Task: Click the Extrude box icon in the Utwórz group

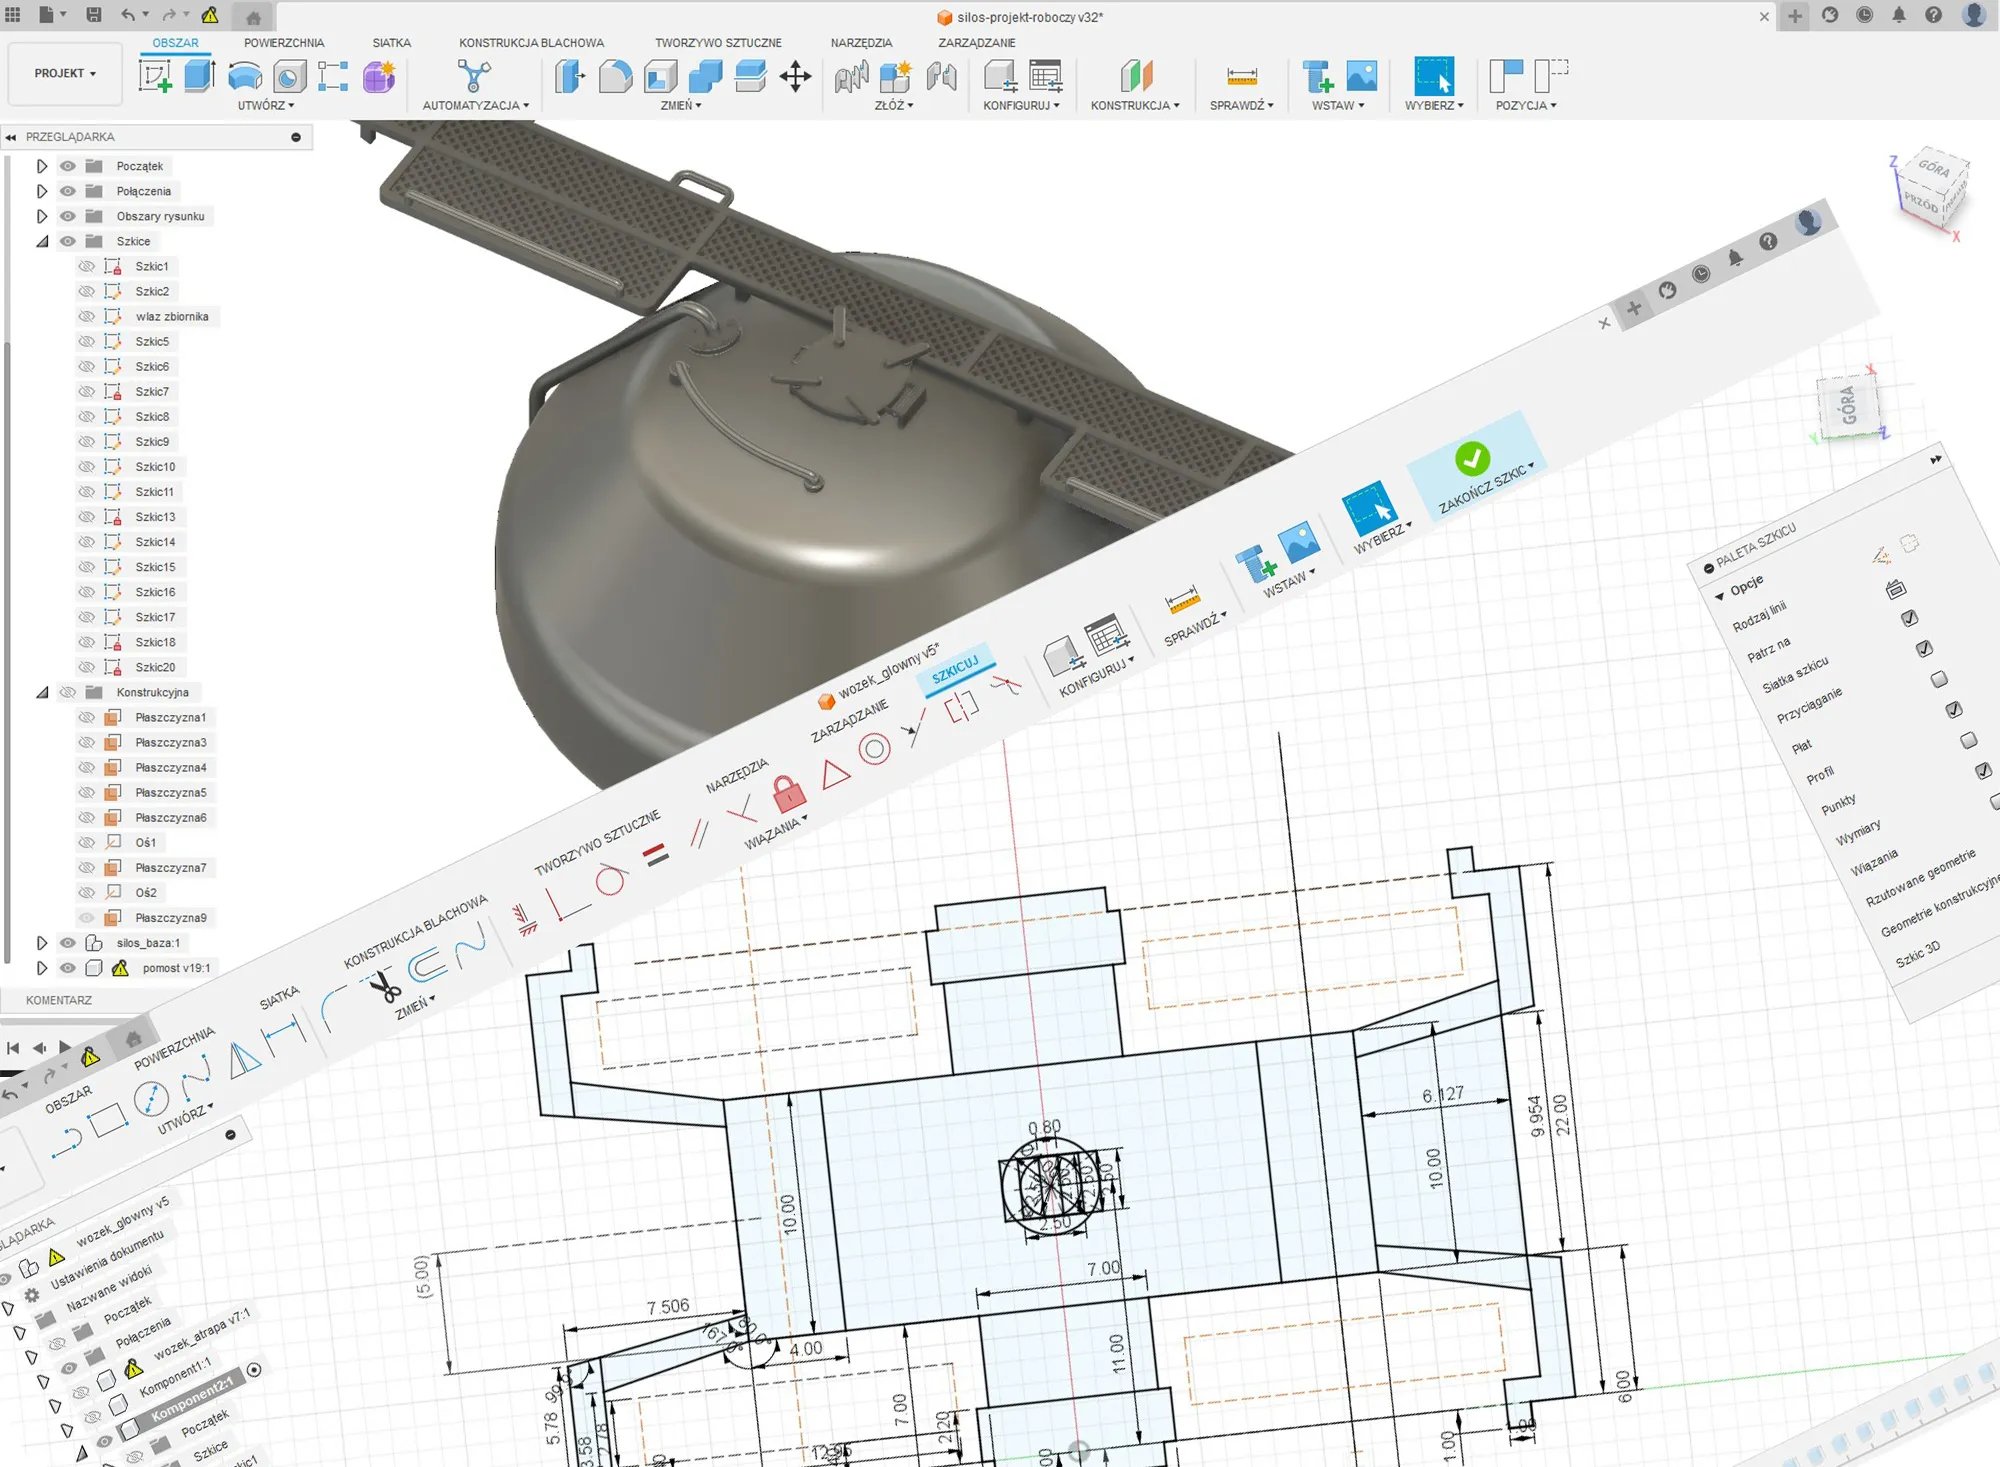Action: 199,76
